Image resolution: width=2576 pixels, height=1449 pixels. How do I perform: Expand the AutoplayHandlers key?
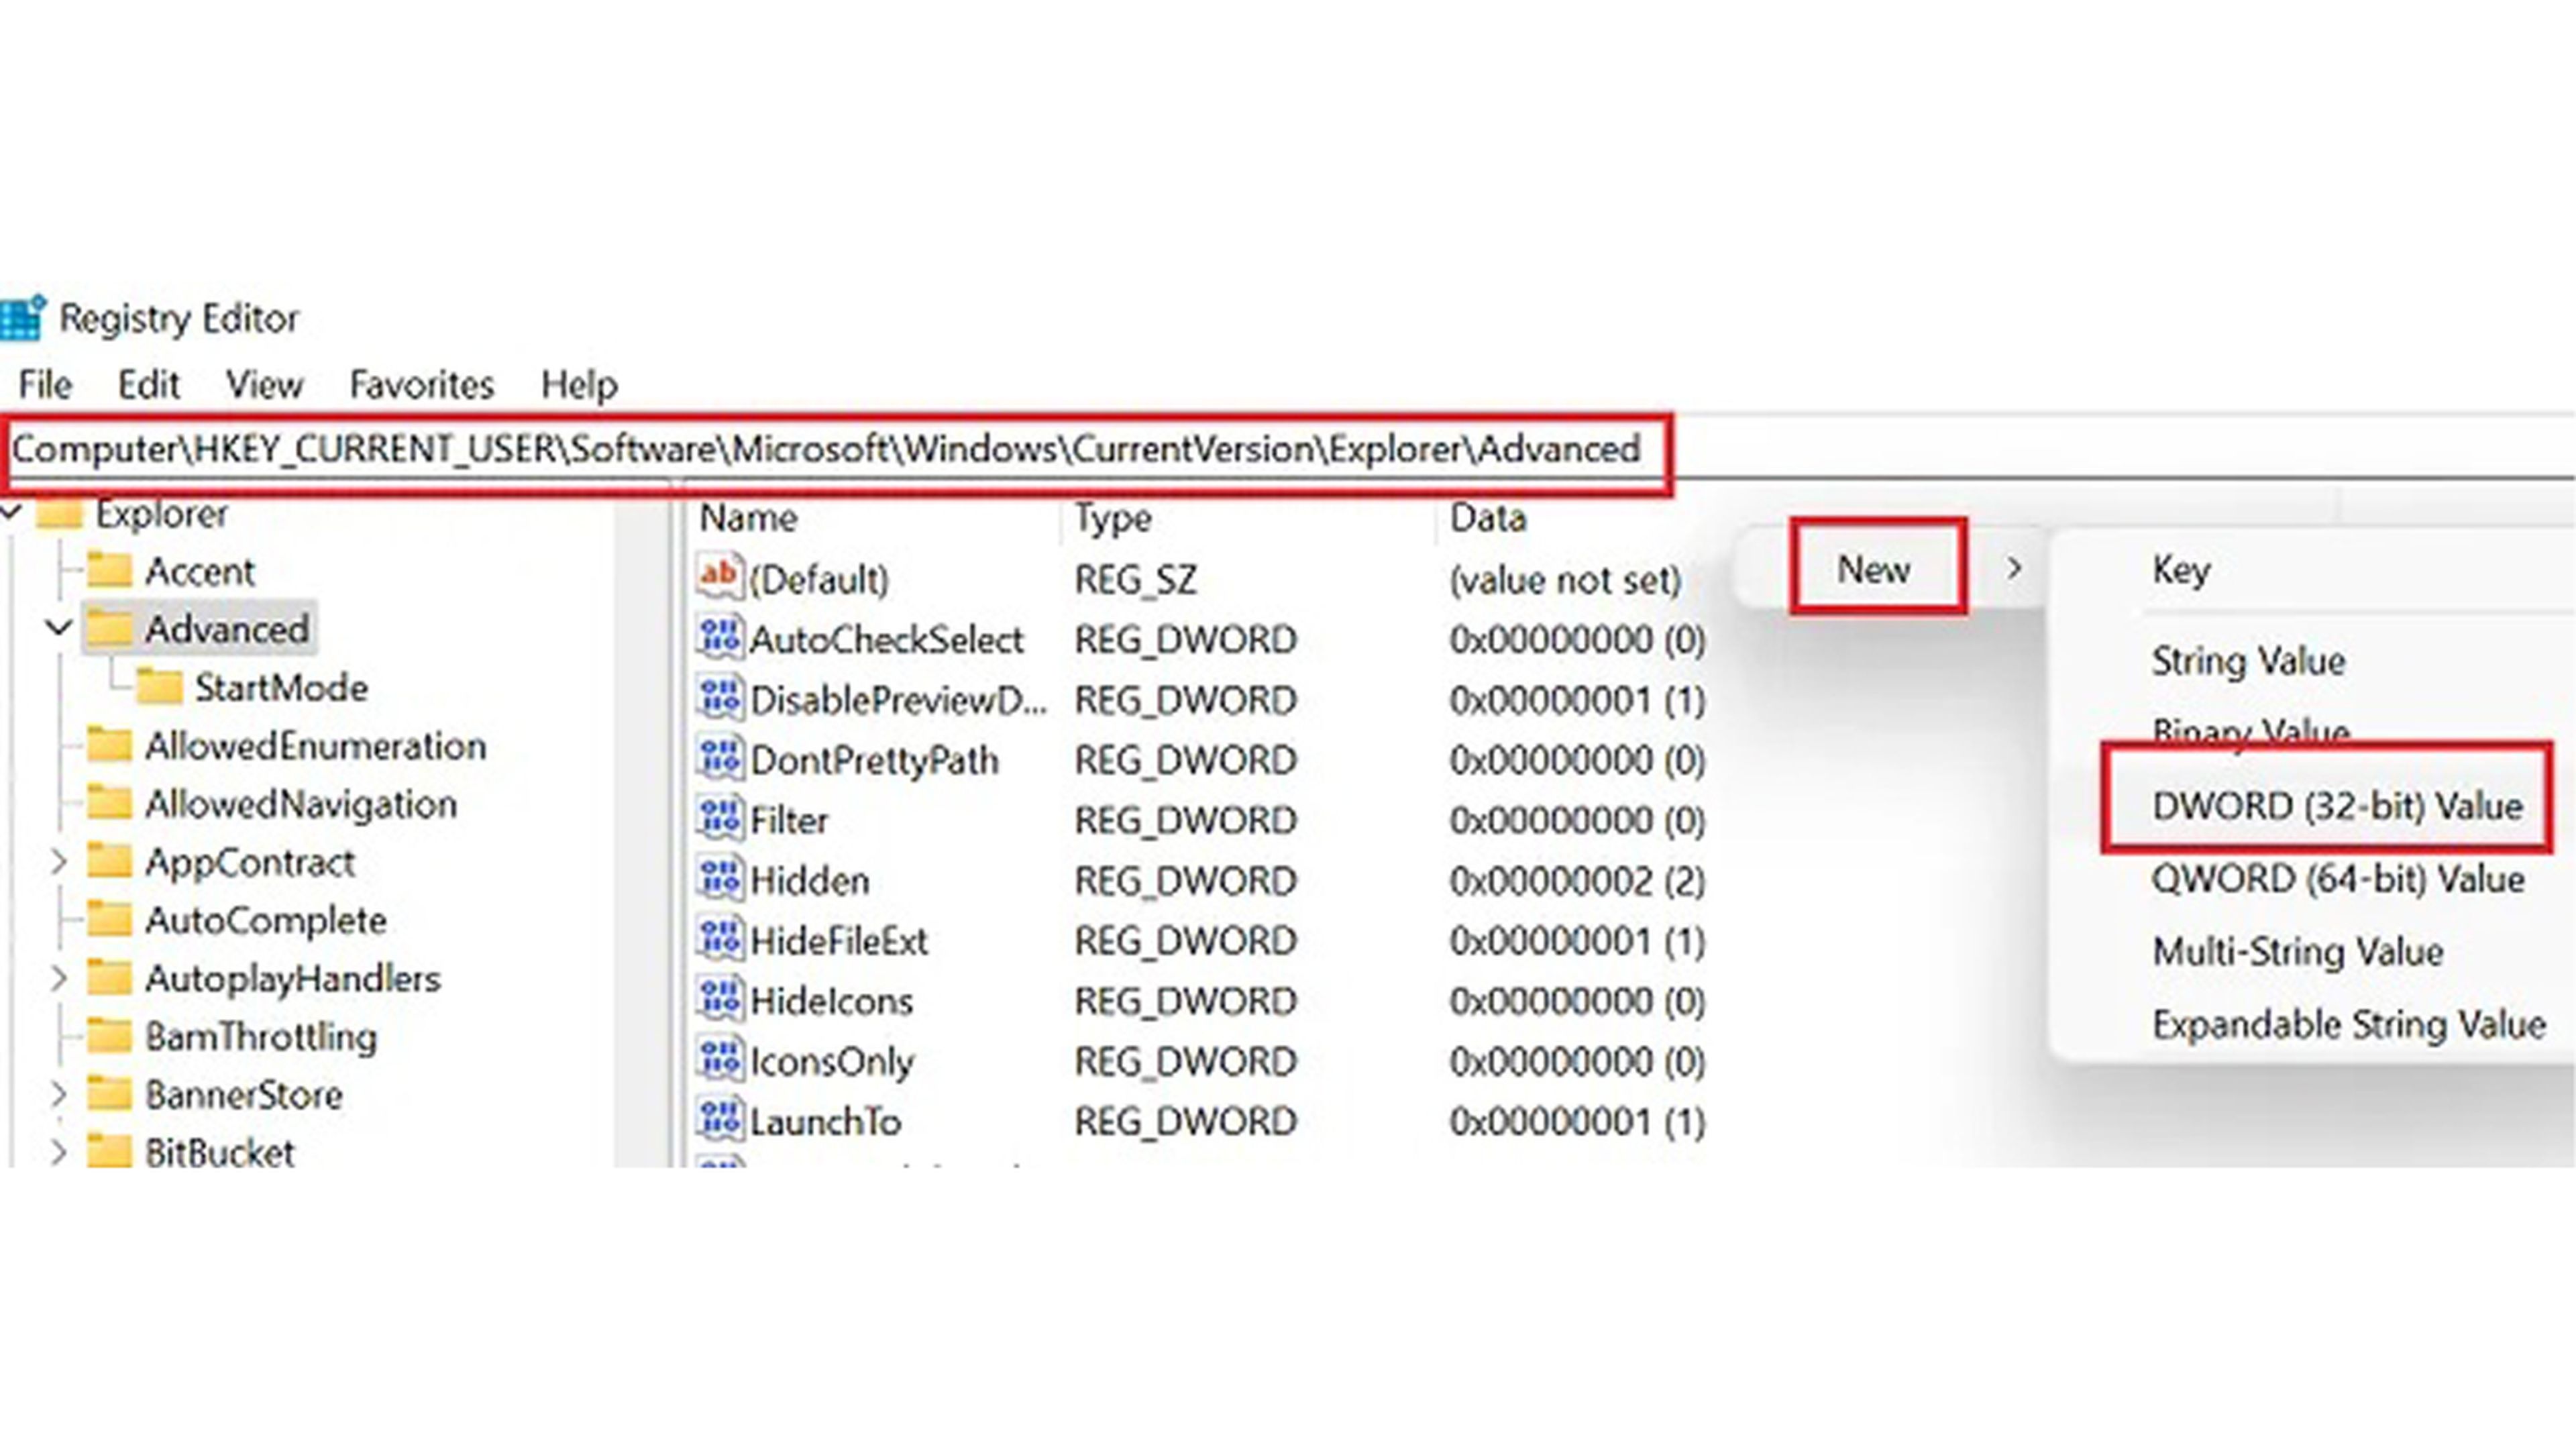coord(59,978)
